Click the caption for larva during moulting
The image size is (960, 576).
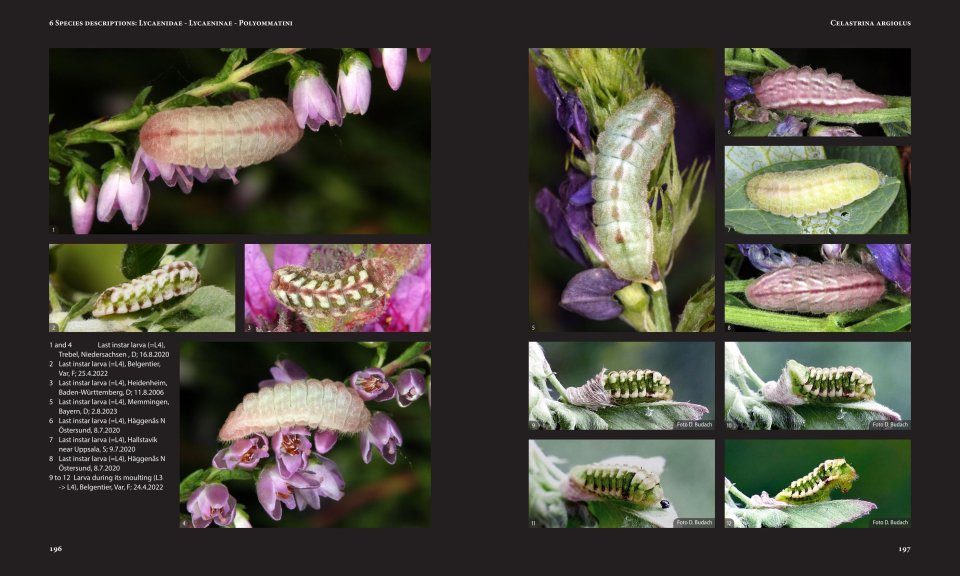pyautogui.click(x=110, y=478)
